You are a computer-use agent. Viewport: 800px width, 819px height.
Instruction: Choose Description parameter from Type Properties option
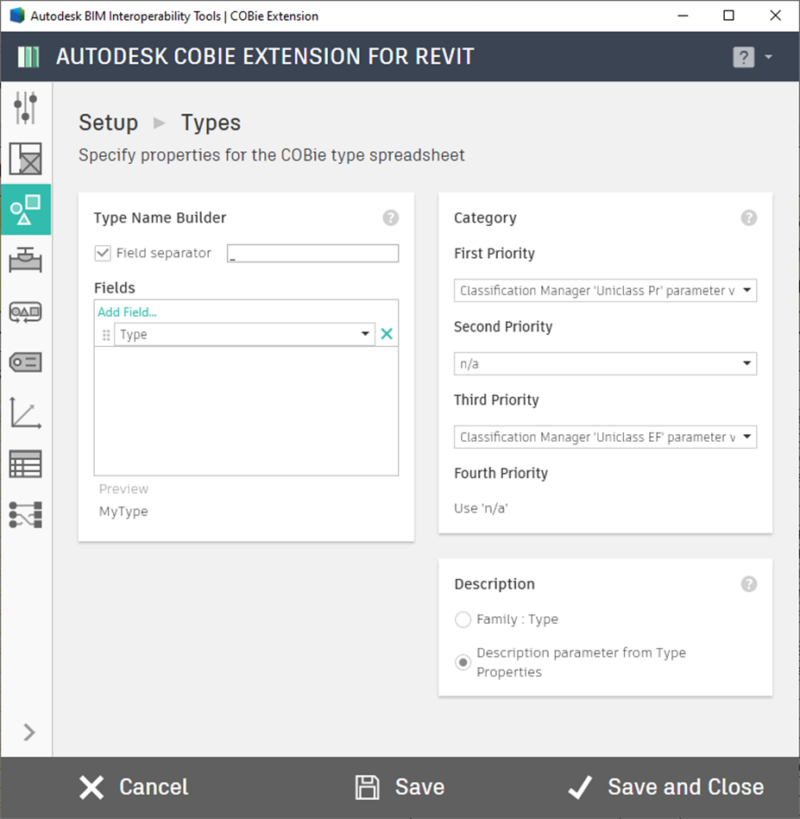463,662
